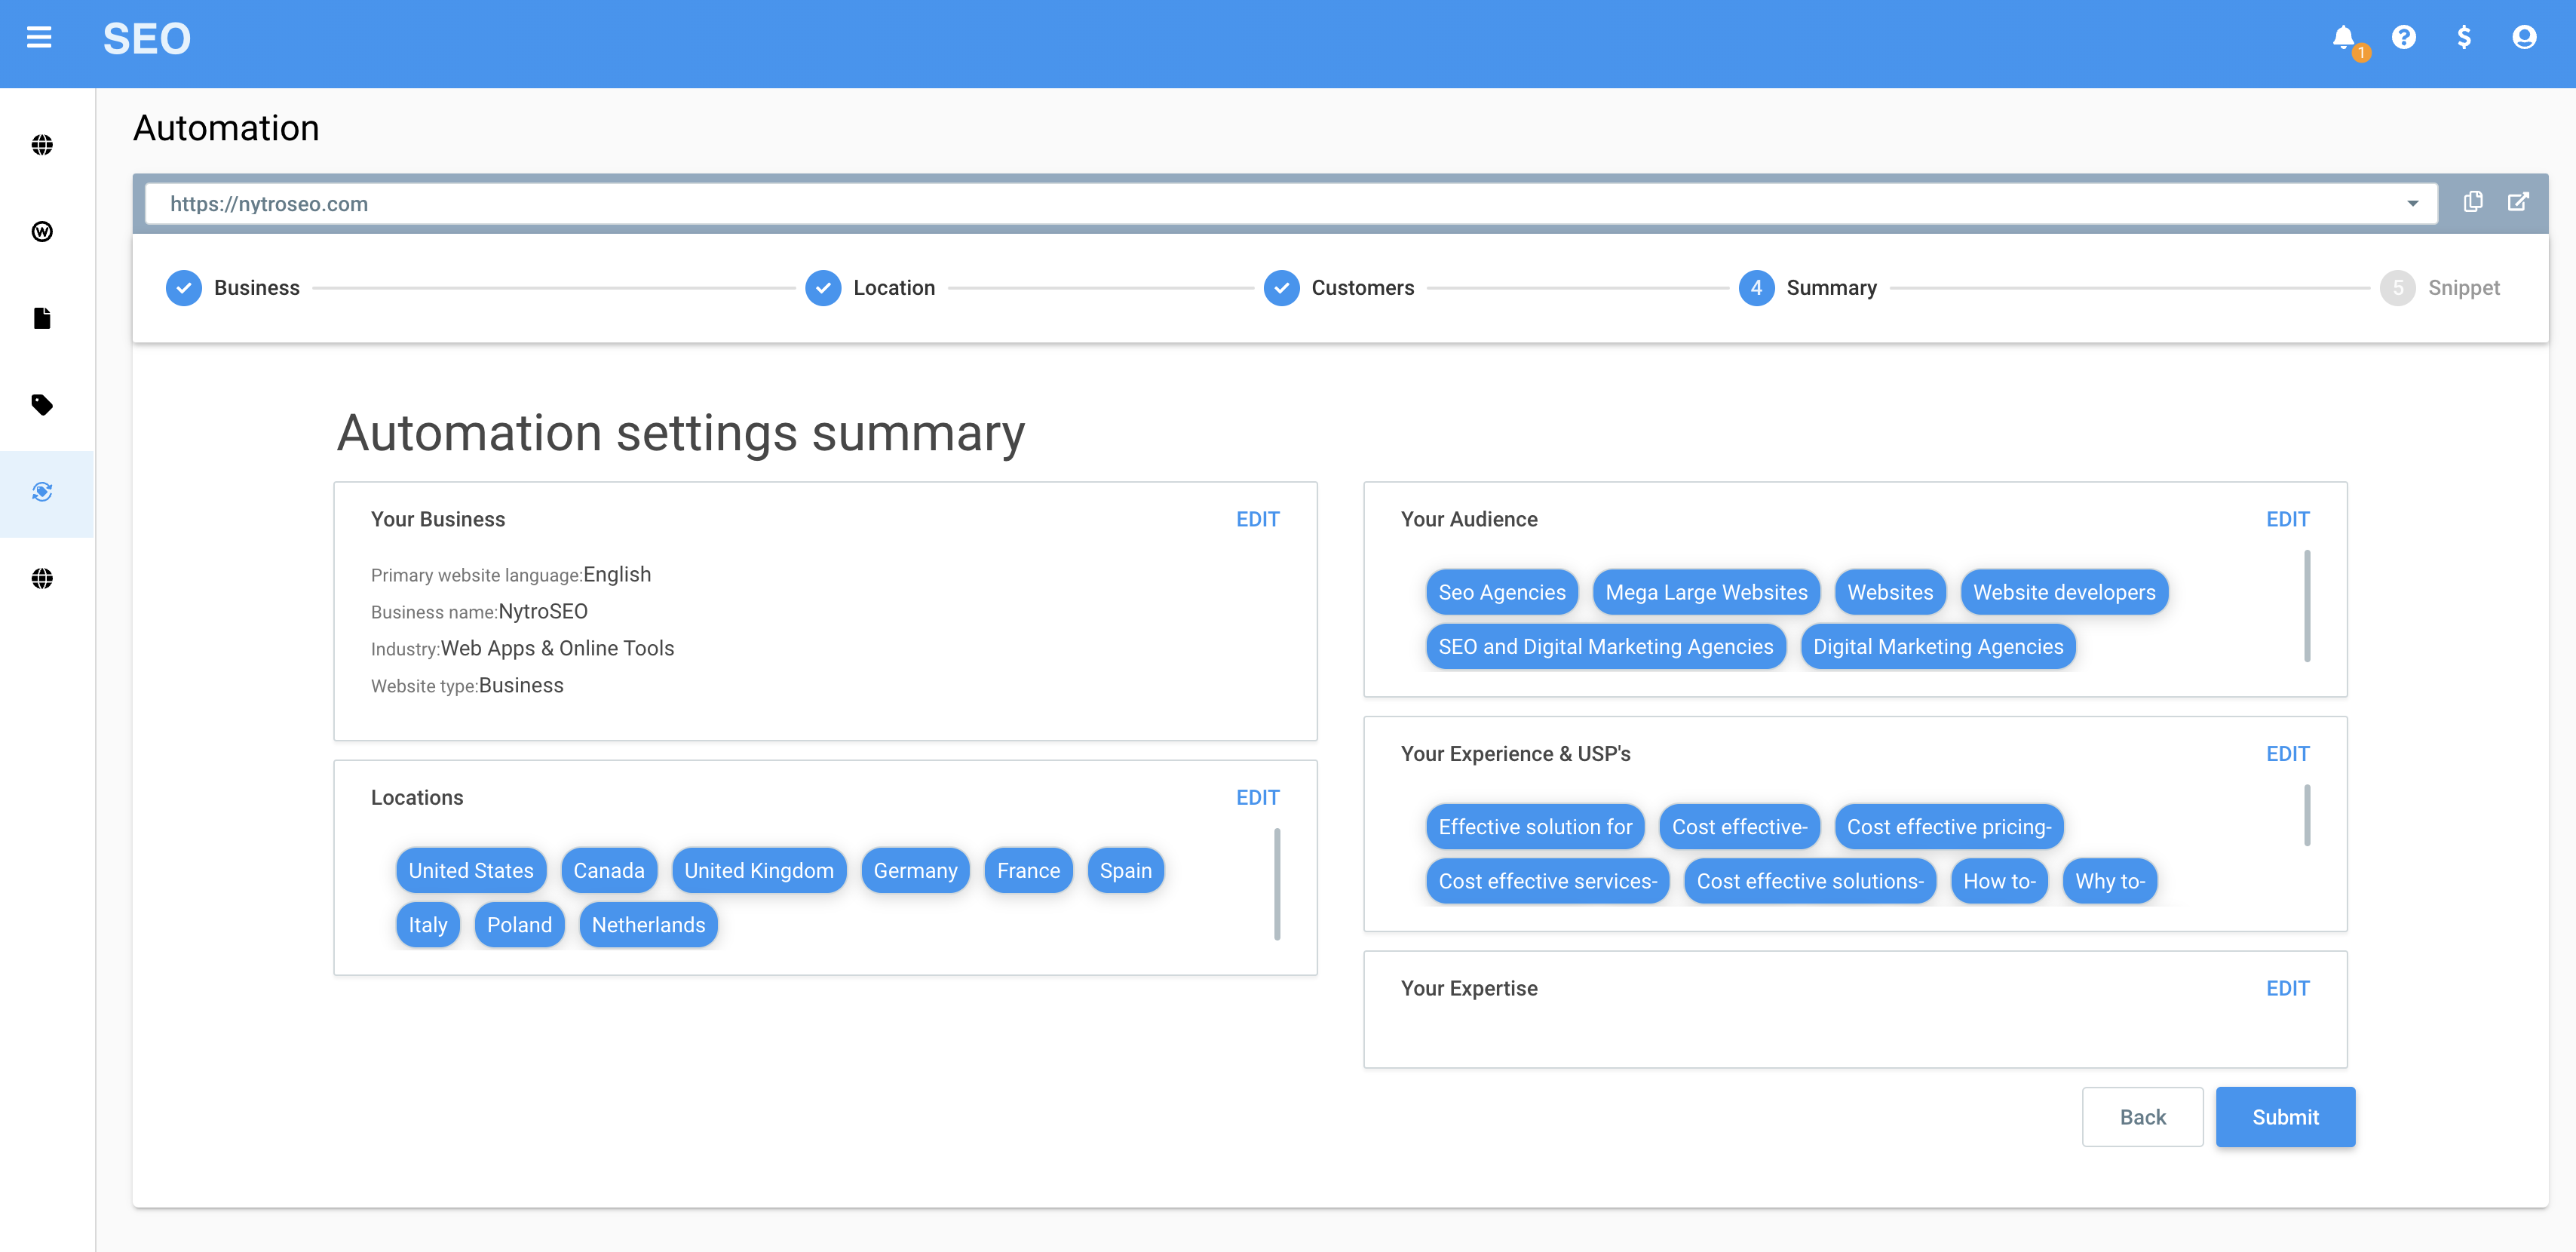Image resolution: width=2576 pixels, height=1252 pixels.
Task: Click the Back button
Action: [2143, 1117]
